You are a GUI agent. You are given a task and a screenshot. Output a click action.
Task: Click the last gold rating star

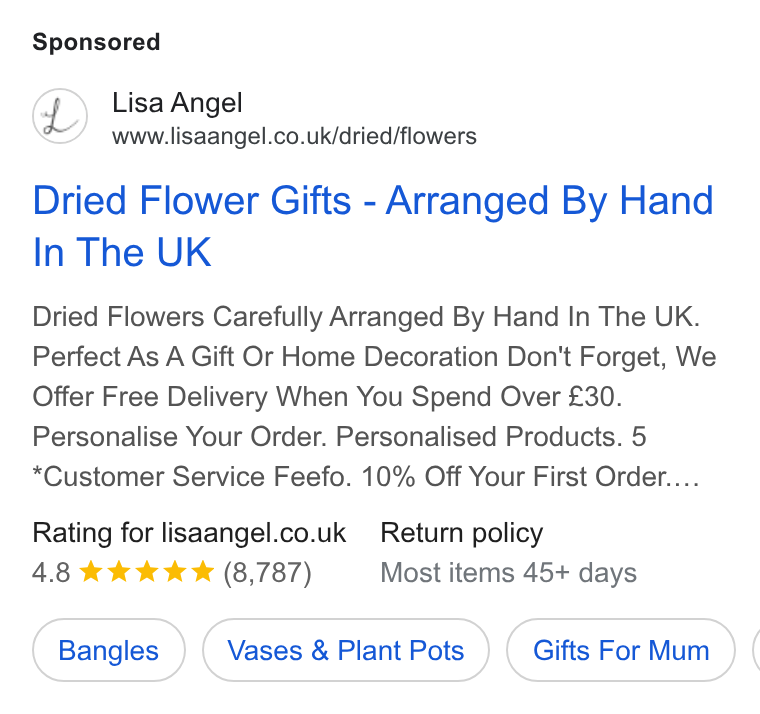coord(203,571)
